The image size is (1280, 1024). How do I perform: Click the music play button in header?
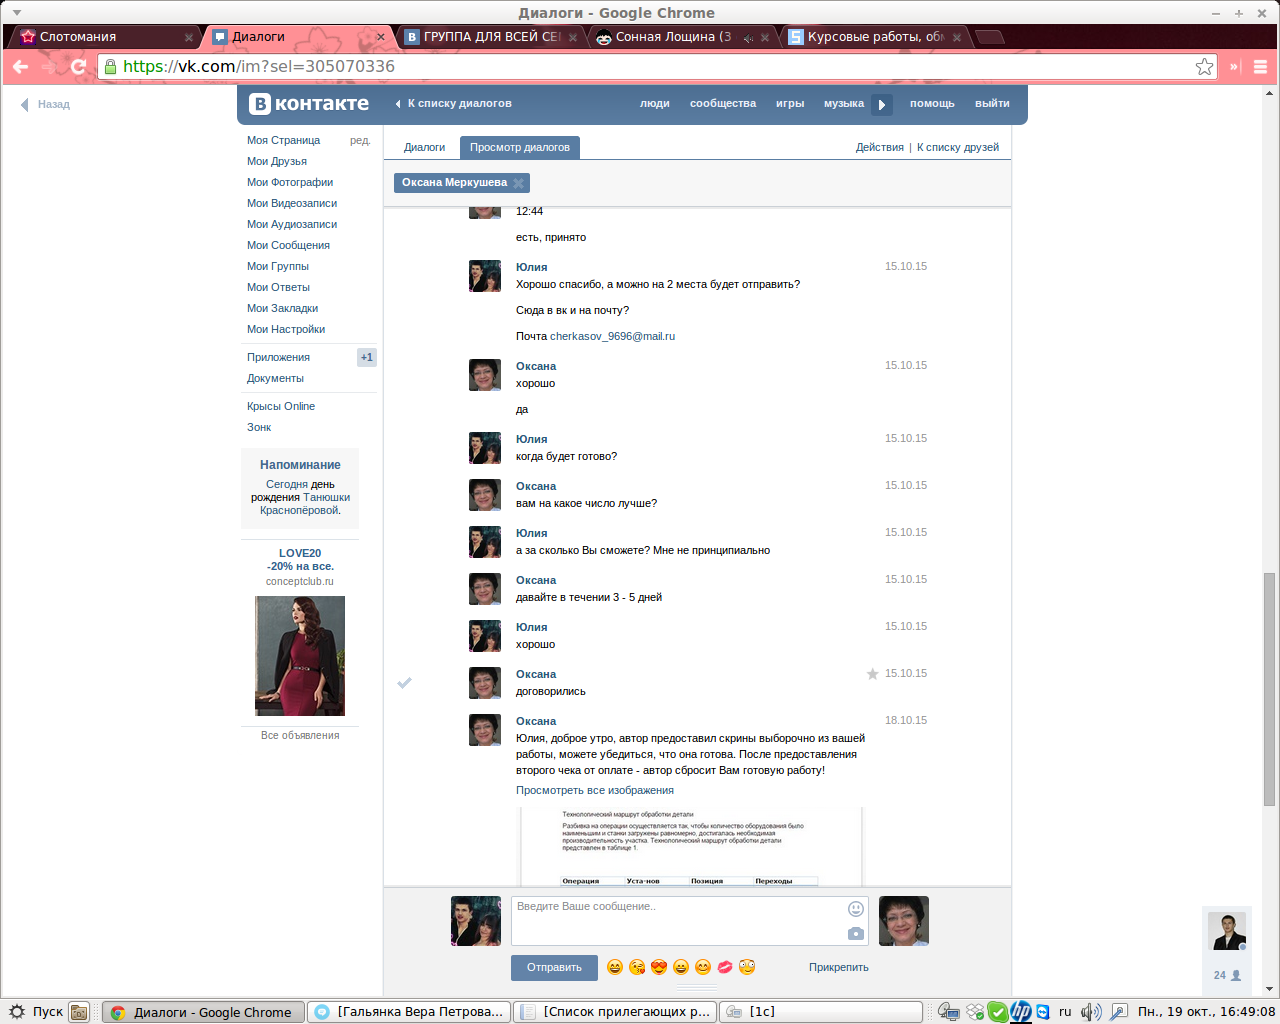[x=881, y=104]
